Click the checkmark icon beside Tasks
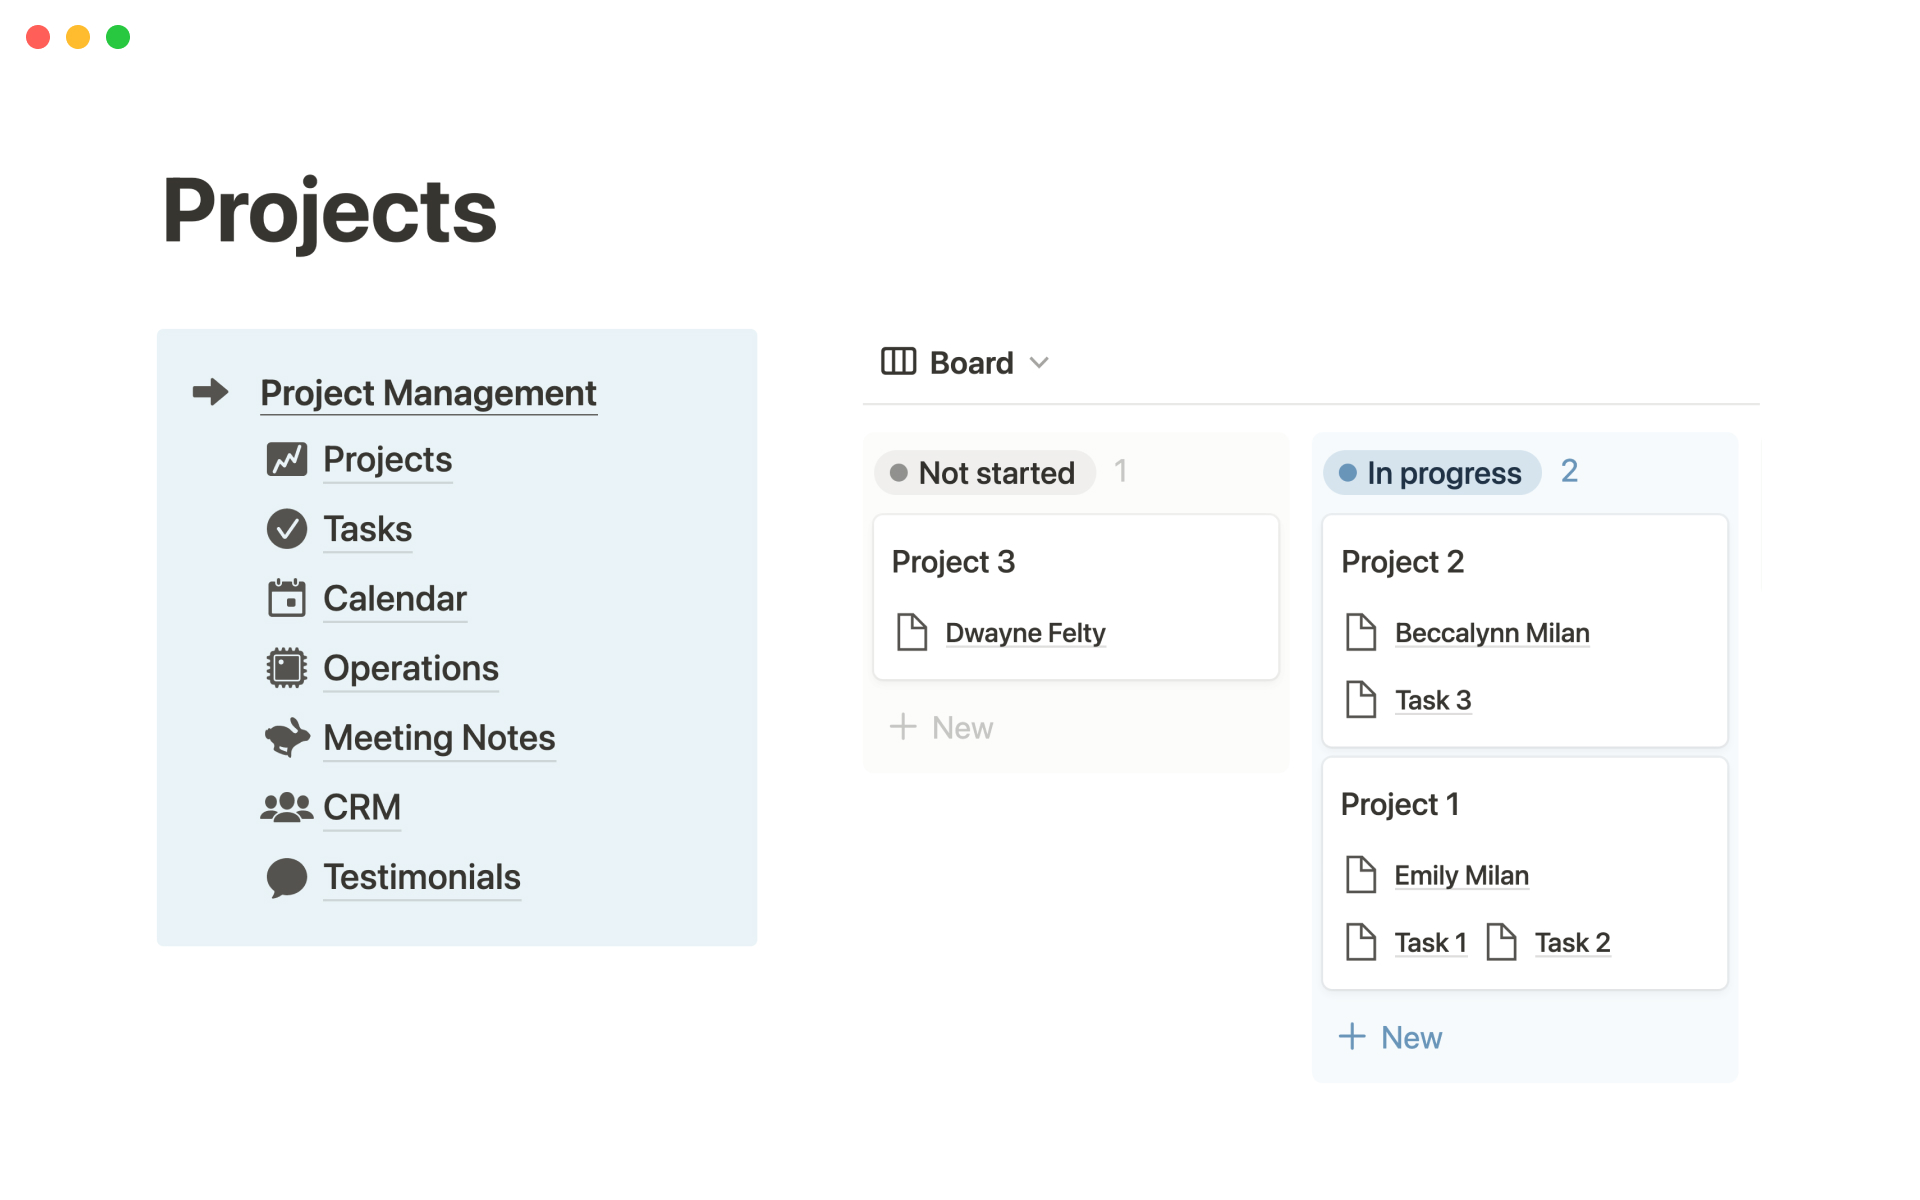 pyautogui.click(x=287, y=529)
